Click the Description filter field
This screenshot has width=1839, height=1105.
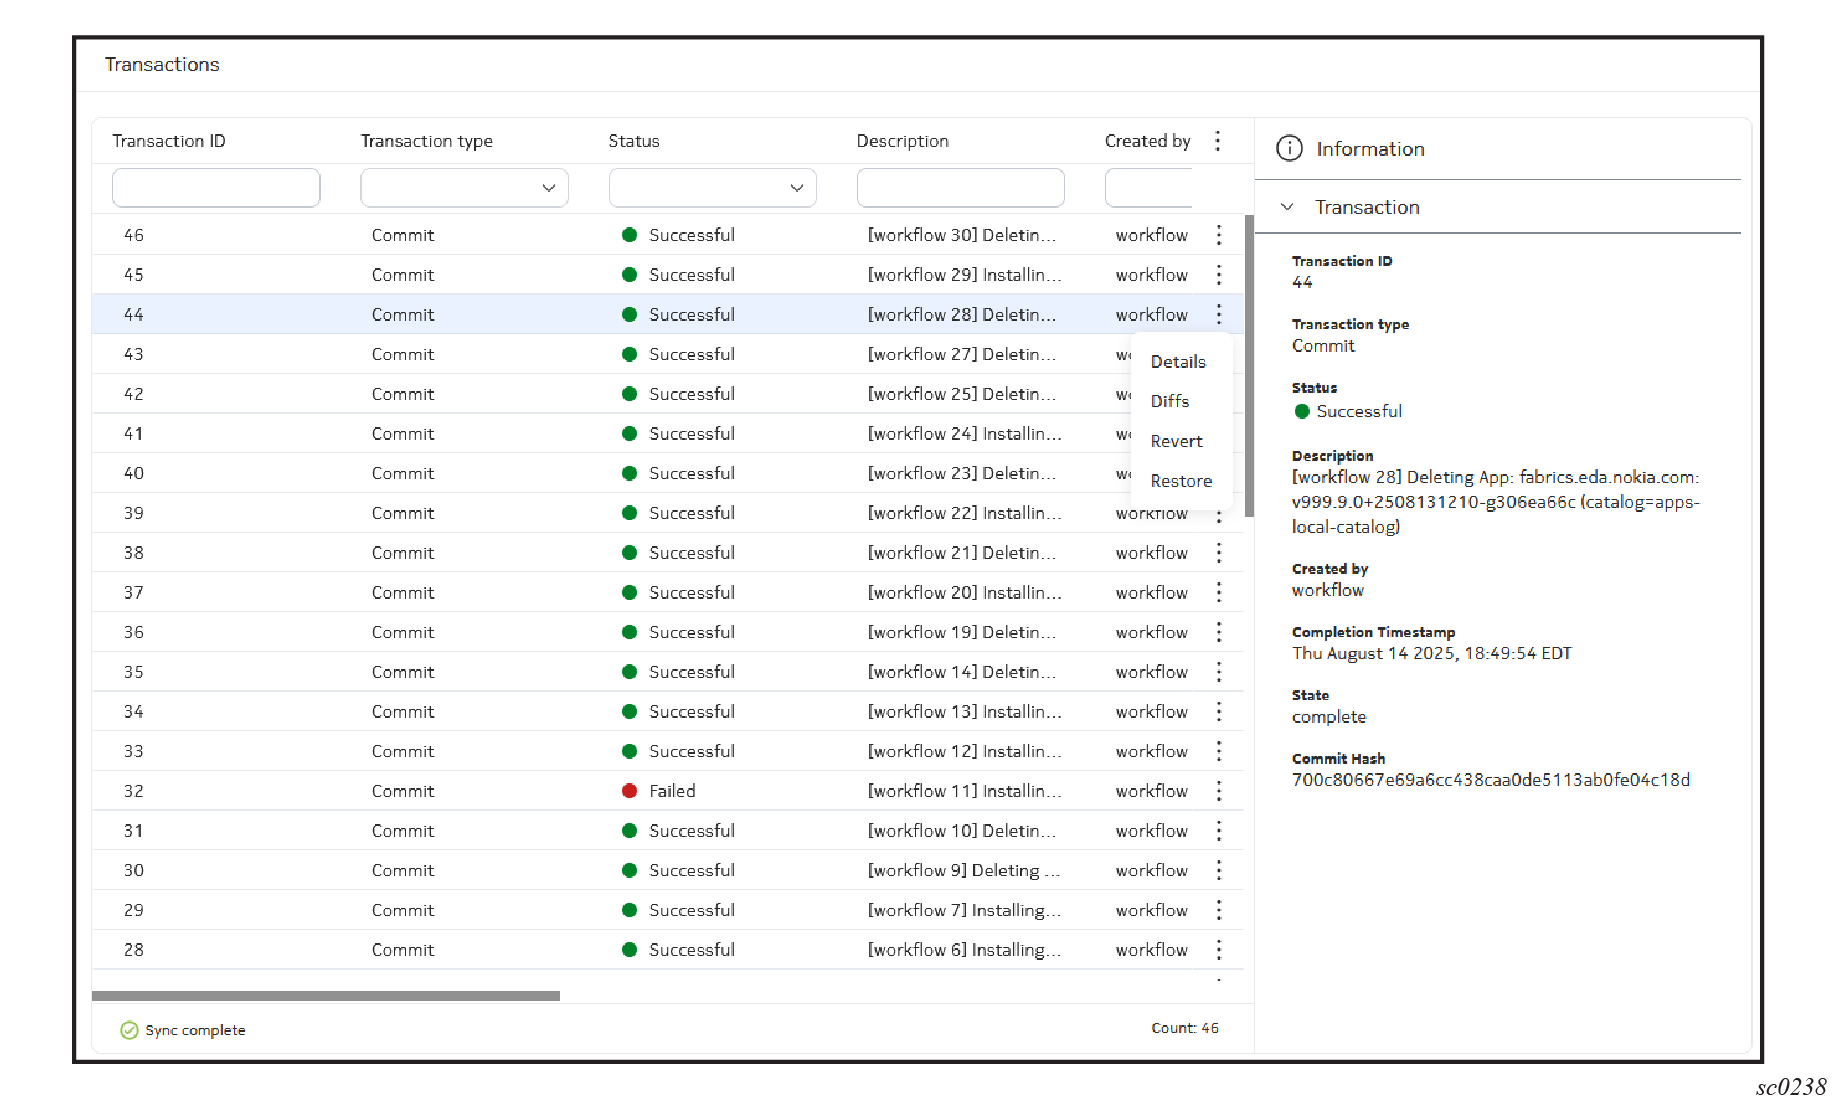(x=960, y=188)
